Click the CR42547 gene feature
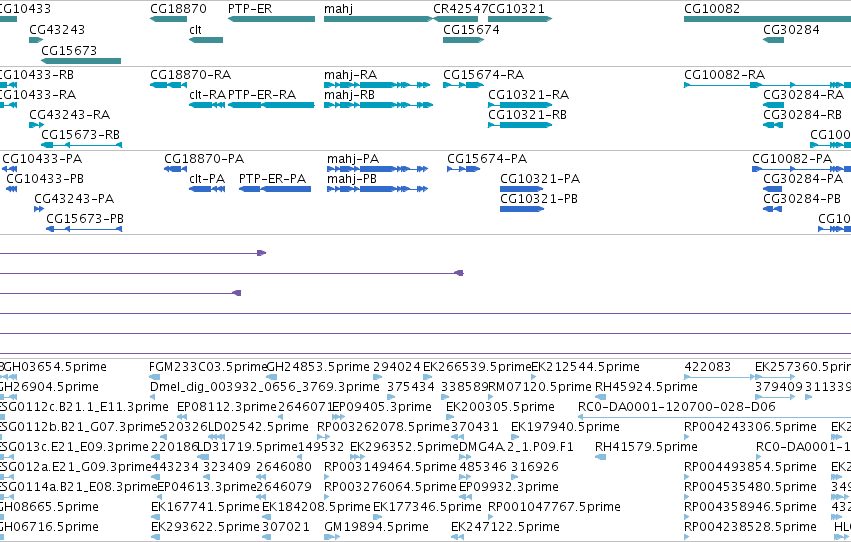Screen dimensions: 851x542 [455, 19]
